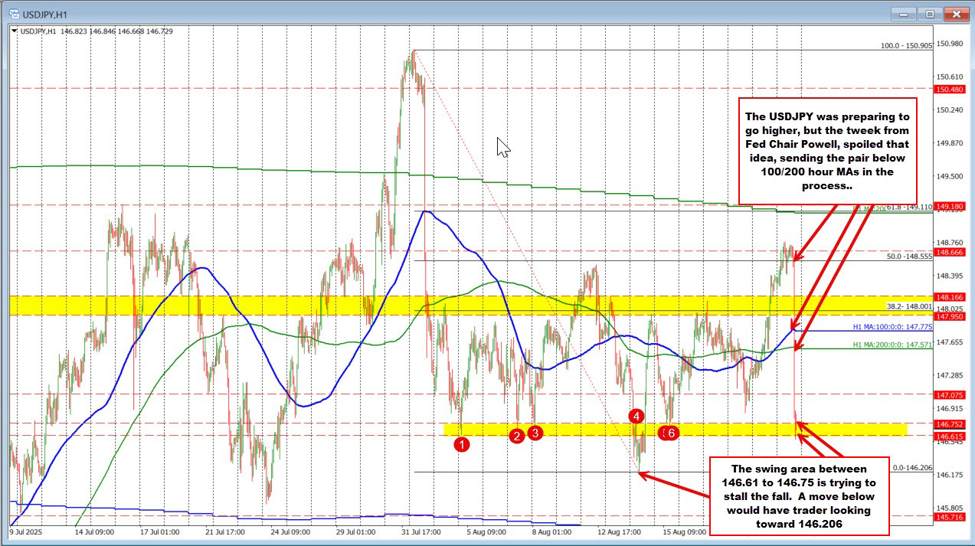Viewport: 975px width, 546px height.
Task: Click the 17 Jul 01:00 time label
Action: (159, 532)
